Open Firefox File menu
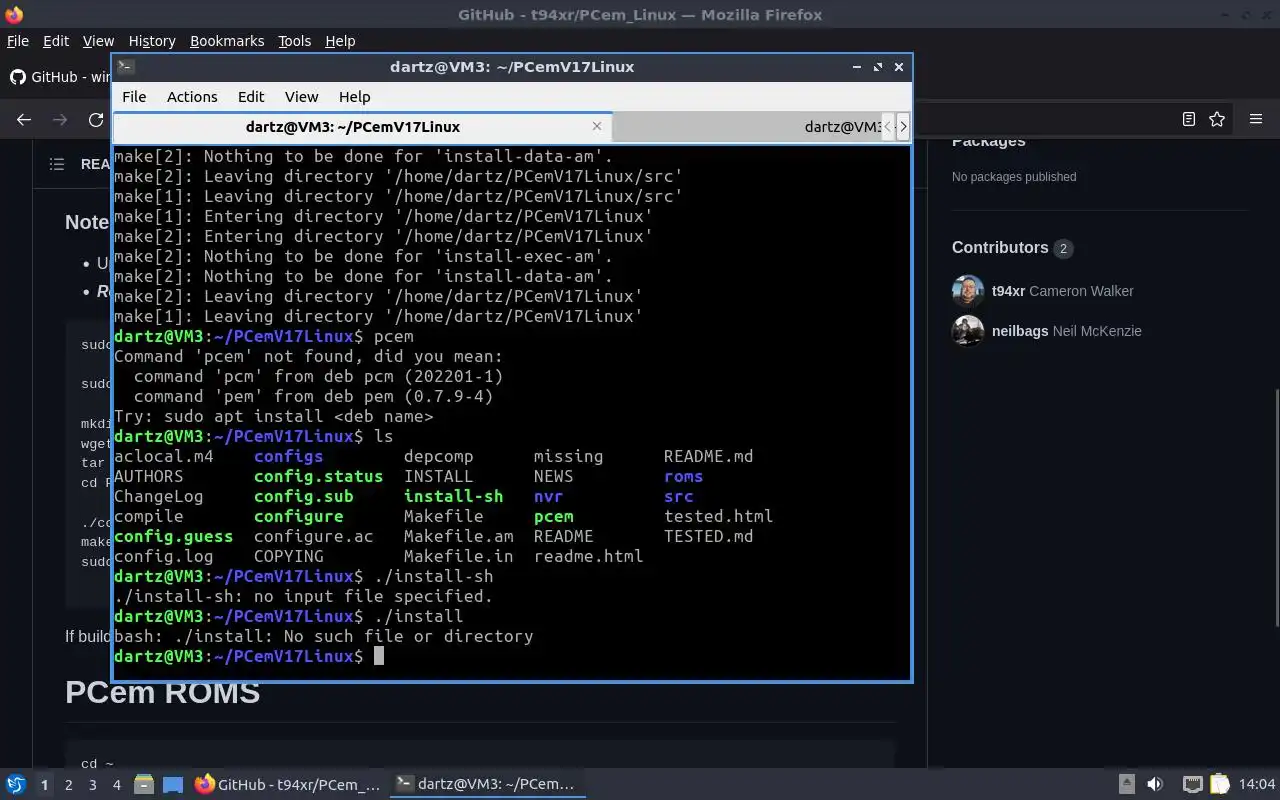This screenshot has width=1280, height=800. [x=18, y=41]
